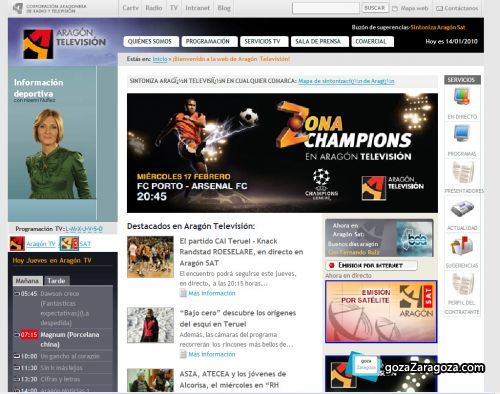Click the Aragón TV text link
Image resolution: width=500 pixels, height=394 pixels.
click(41, 244)
